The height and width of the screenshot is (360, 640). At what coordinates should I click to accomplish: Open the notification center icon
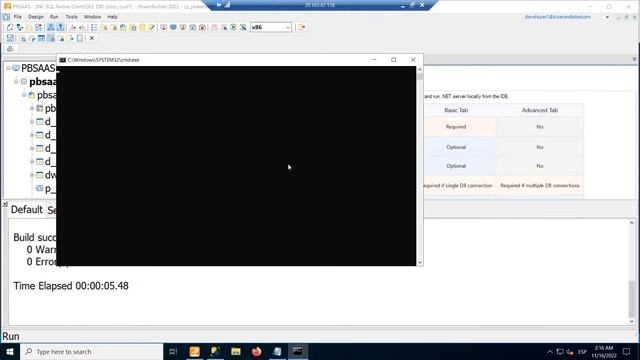[627, 351]
